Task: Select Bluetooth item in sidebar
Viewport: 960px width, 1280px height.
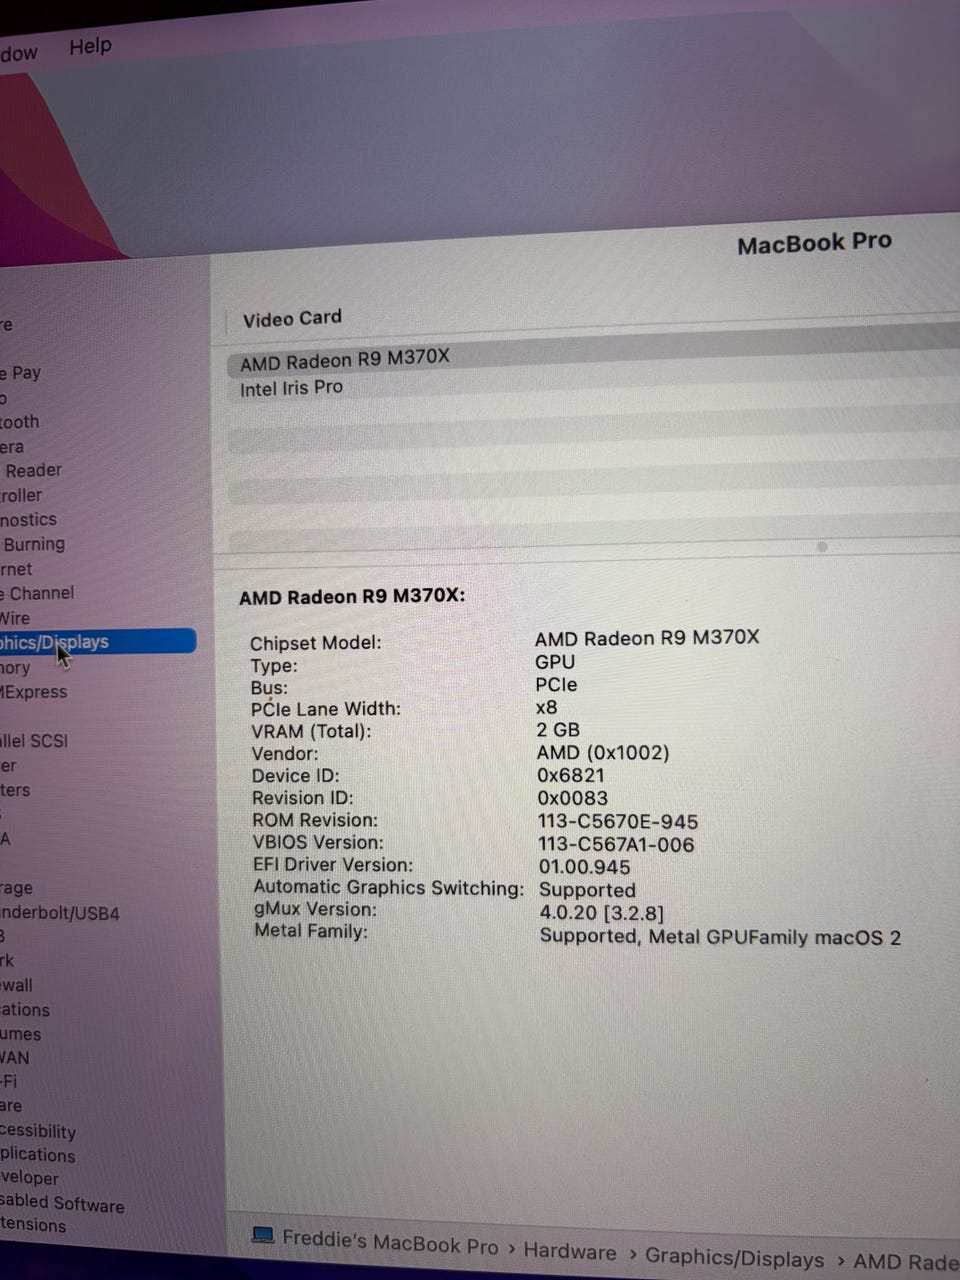Action: click(x=20, y=422)
